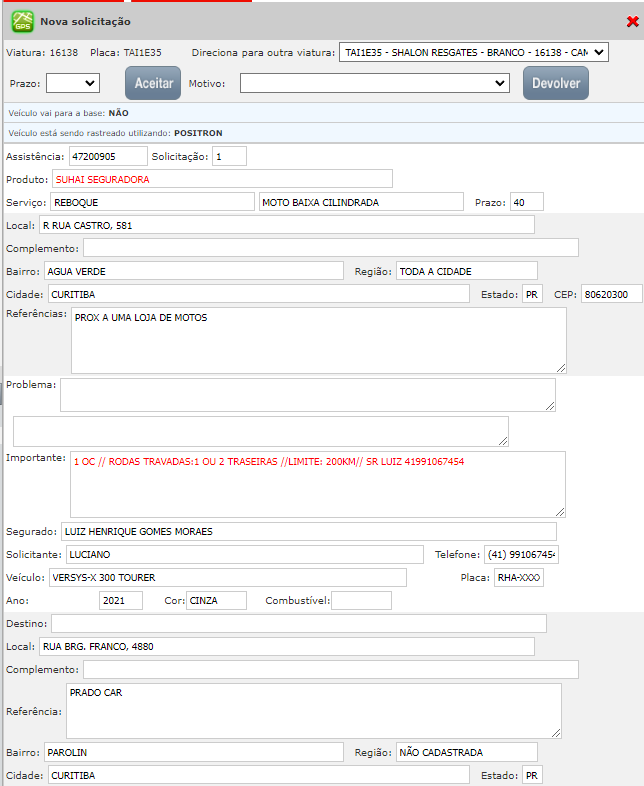Click the Telefone field
The image size is (644, 786).
coord(521,554)
